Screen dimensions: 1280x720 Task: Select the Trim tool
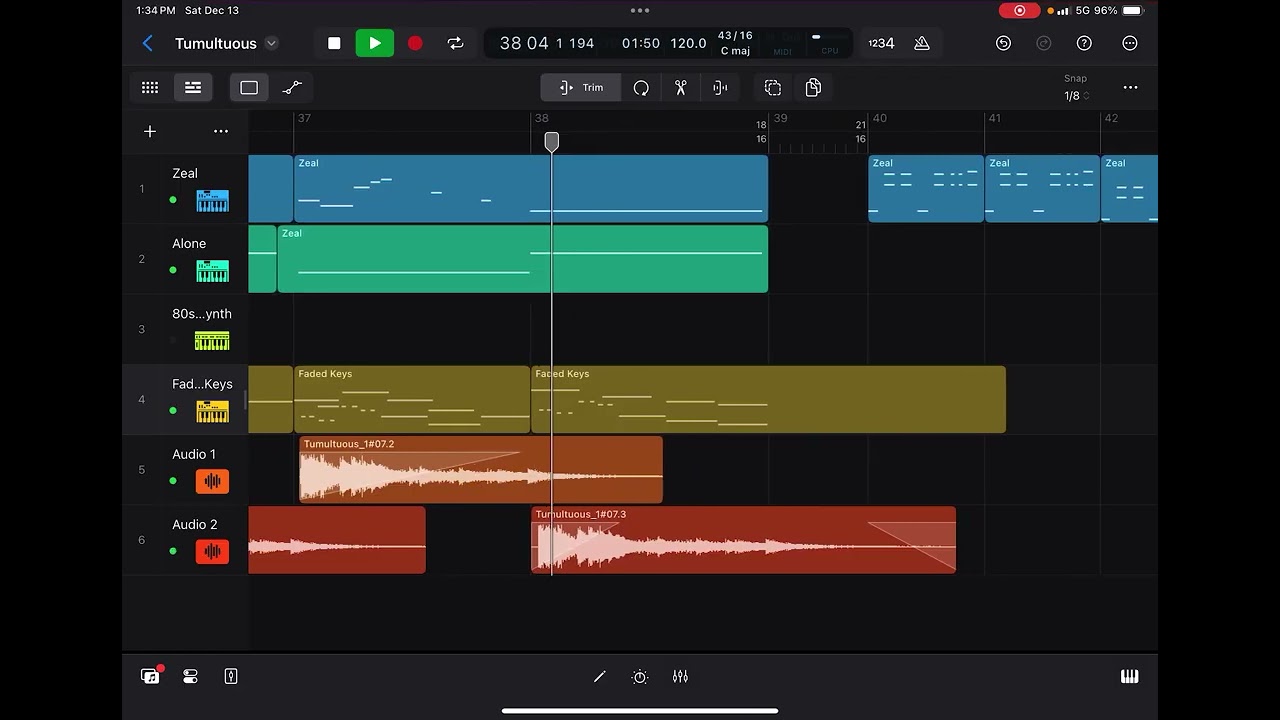coord(581,88)
